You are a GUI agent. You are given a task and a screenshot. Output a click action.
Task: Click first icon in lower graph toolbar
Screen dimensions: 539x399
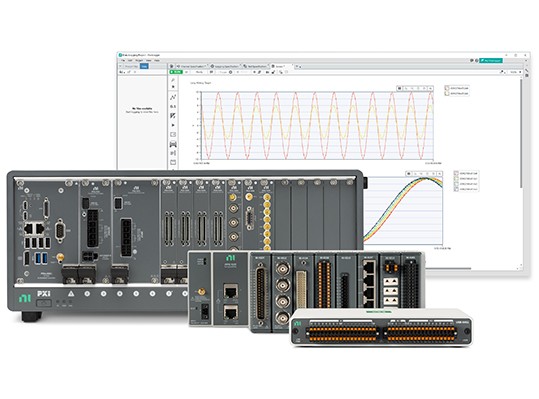pos(408,174)
